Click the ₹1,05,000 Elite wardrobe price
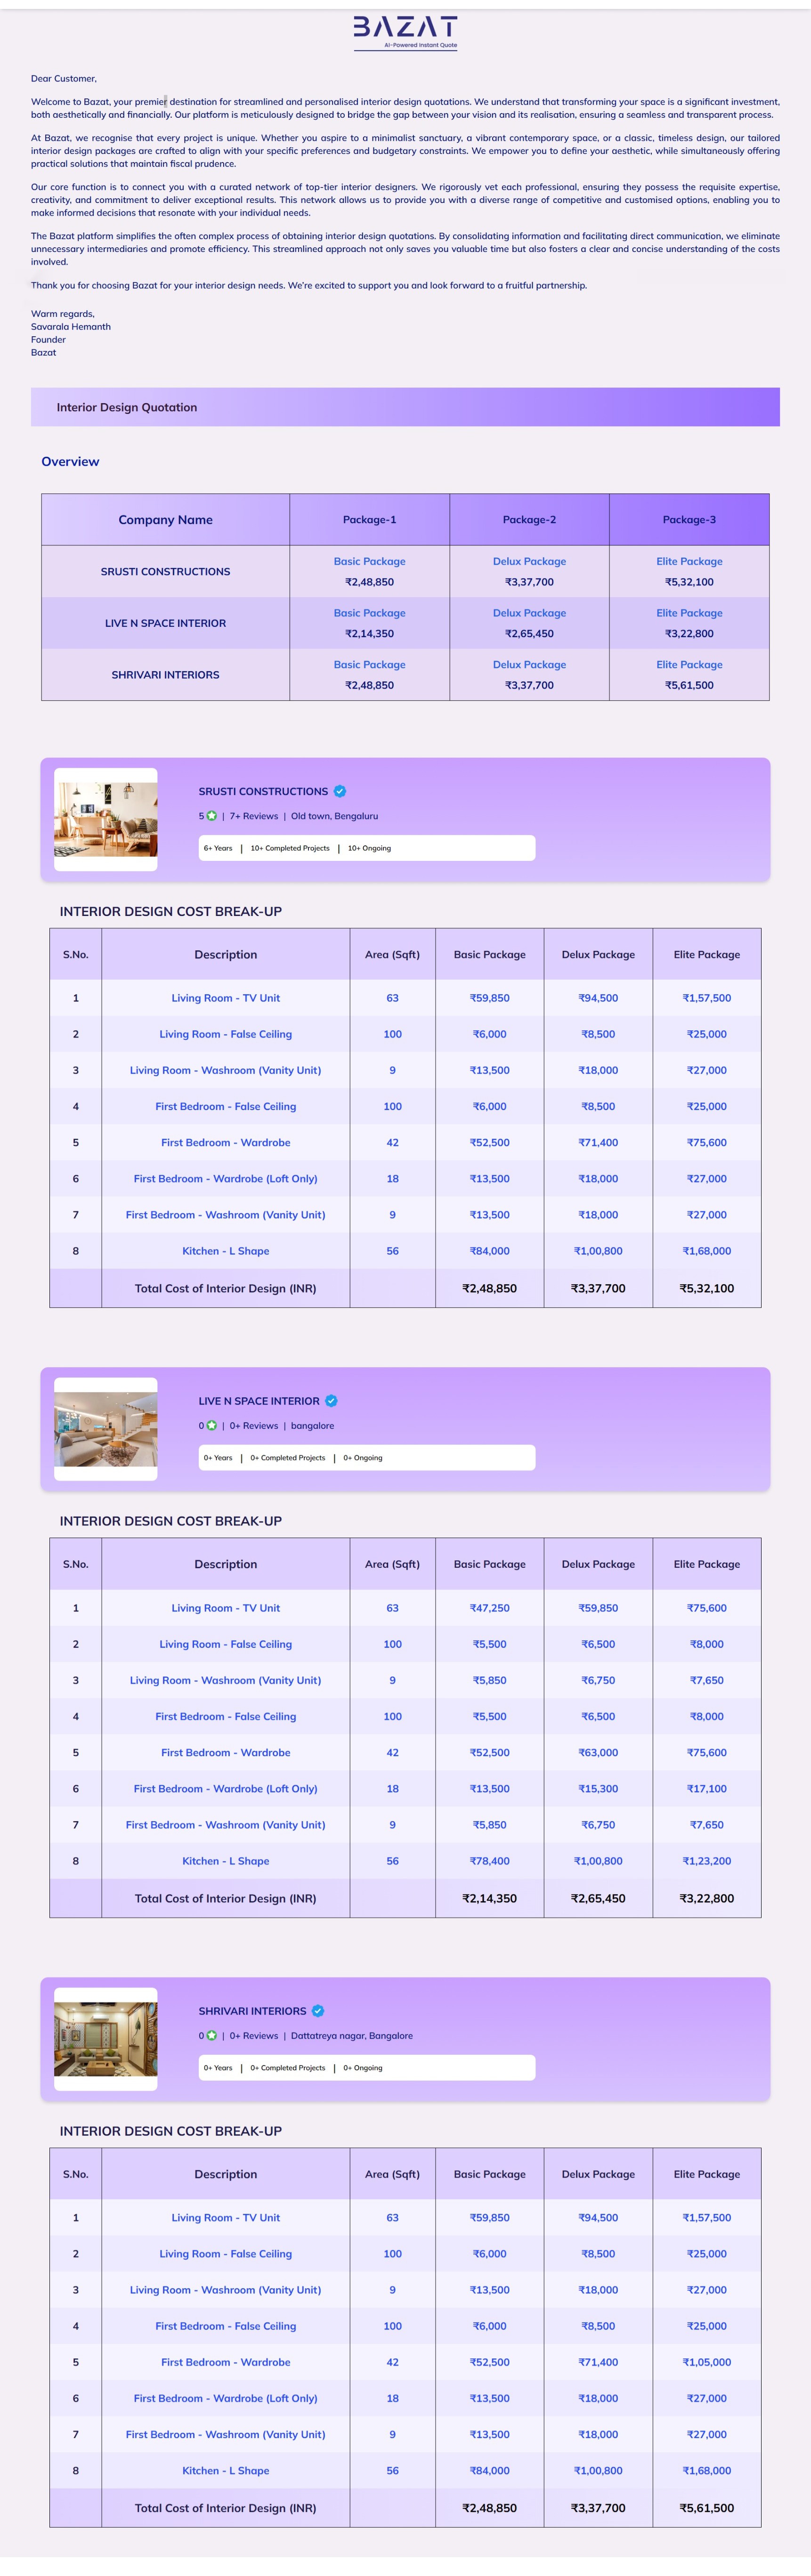811x2576 pixels. point(707,2363)
